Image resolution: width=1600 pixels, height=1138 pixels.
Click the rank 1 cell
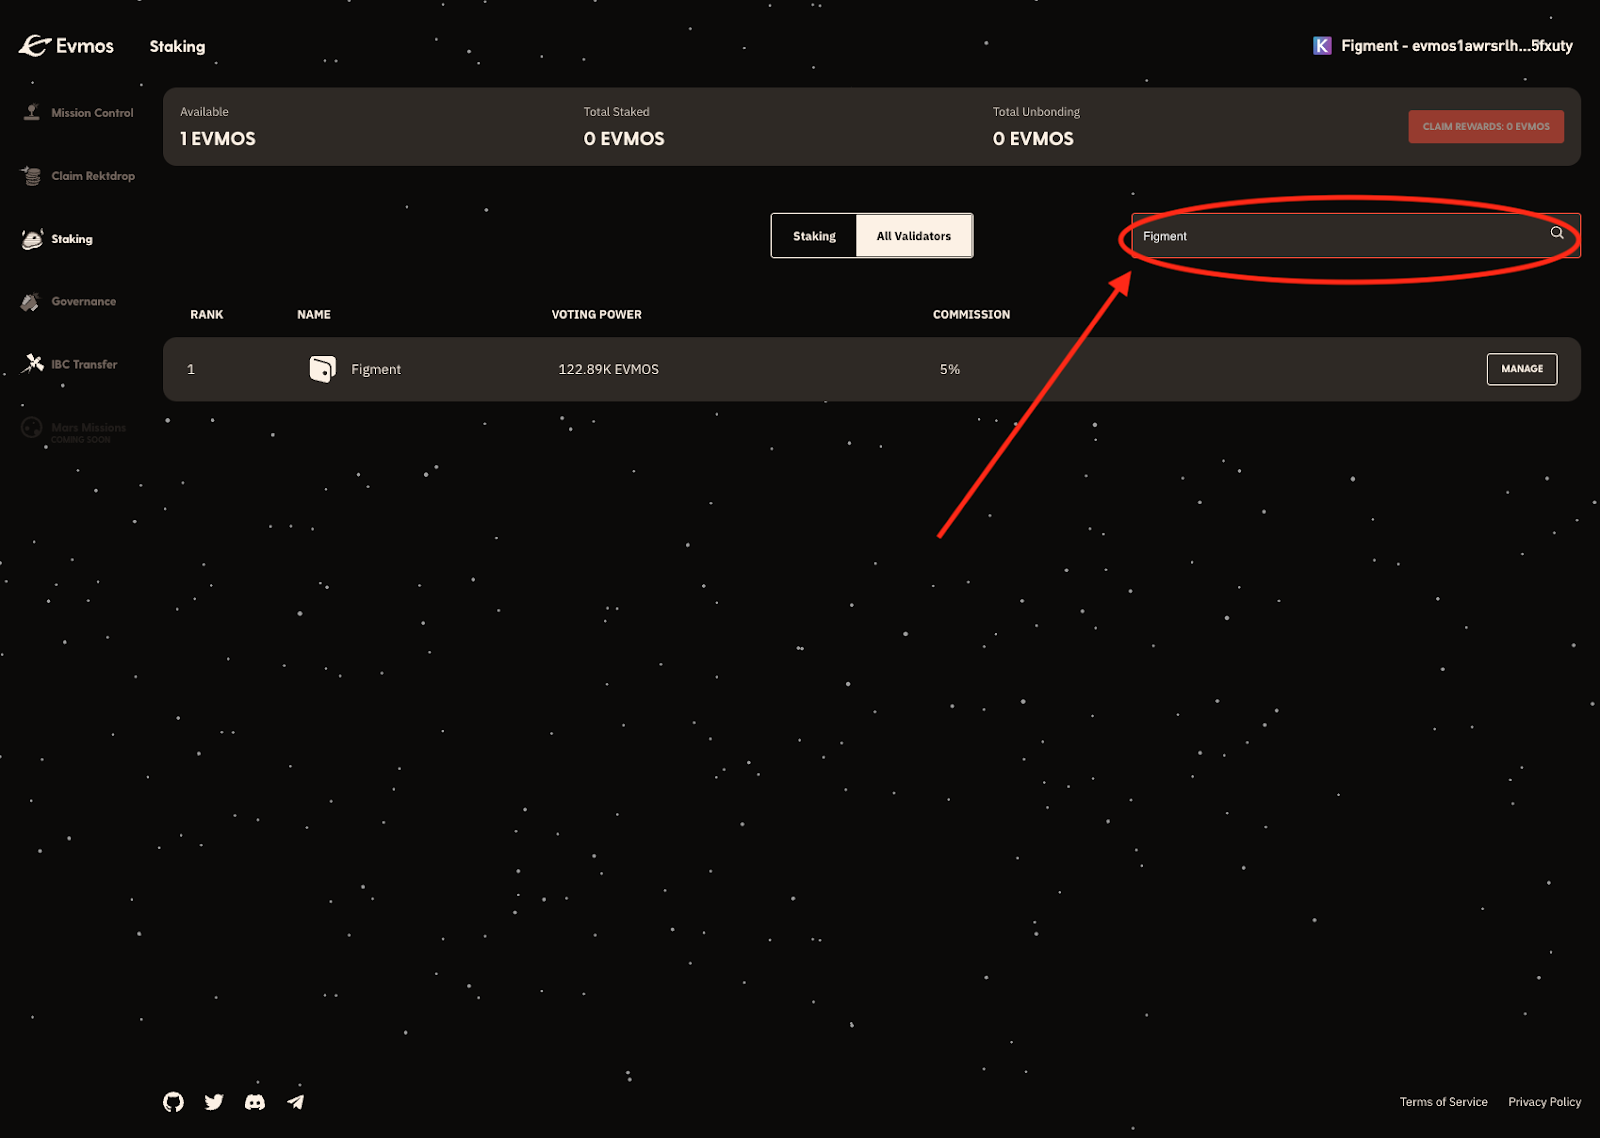tap(191, 369)
